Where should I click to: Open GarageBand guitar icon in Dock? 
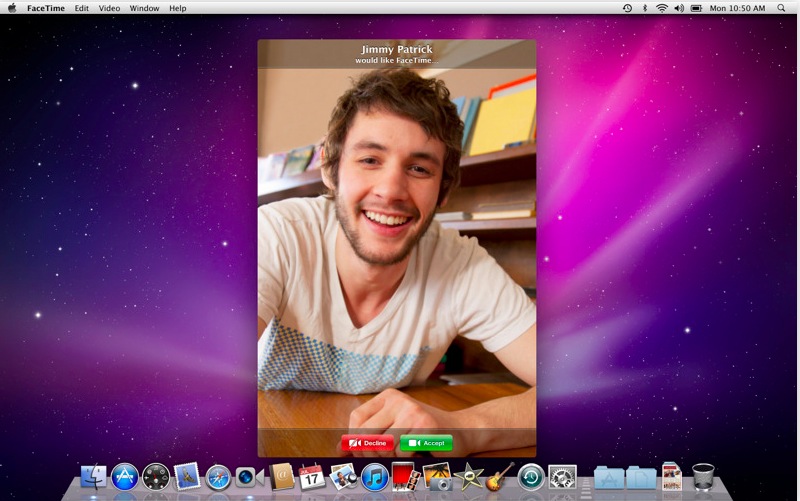point(499,477)
